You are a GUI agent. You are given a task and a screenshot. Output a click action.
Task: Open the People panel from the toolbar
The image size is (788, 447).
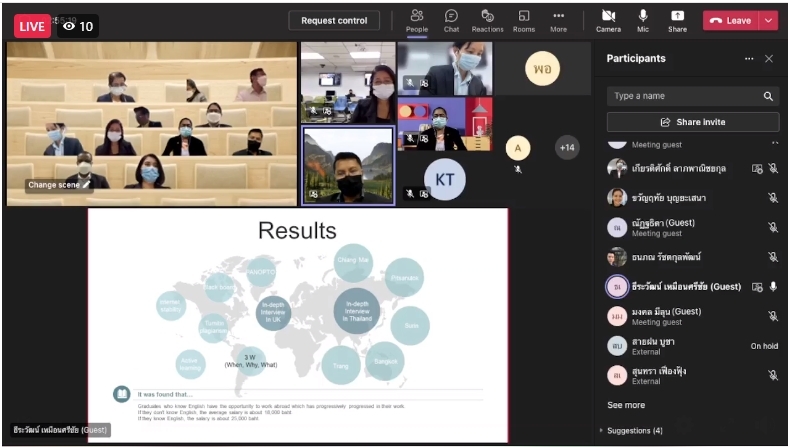click(417, 21)
